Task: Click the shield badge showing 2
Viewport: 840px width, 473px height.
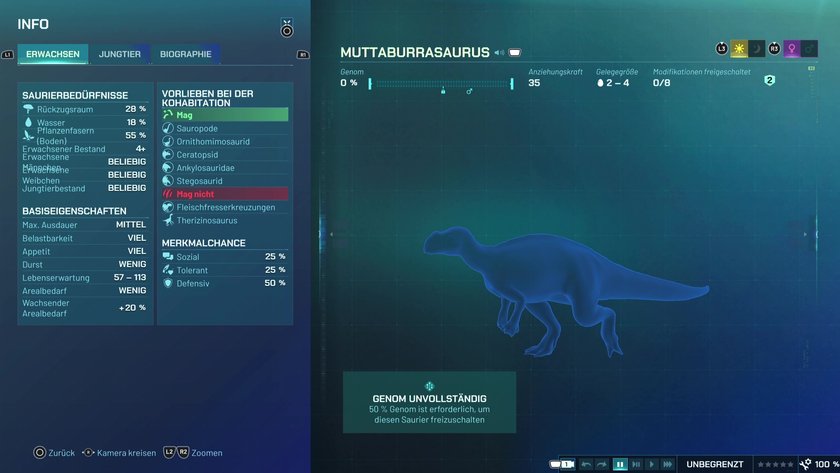Action: tap(770, 80)
